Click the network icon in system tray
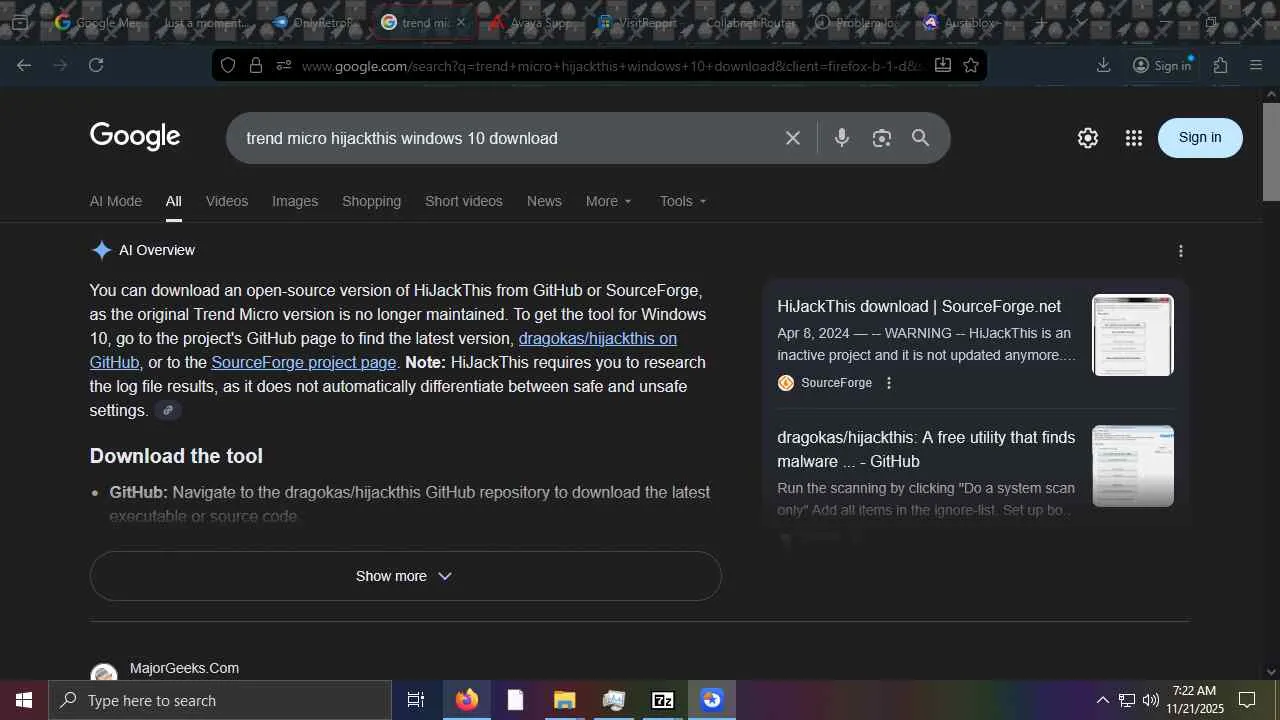This screenshot has width=1280, height=720. click(x=1126, y=700)
